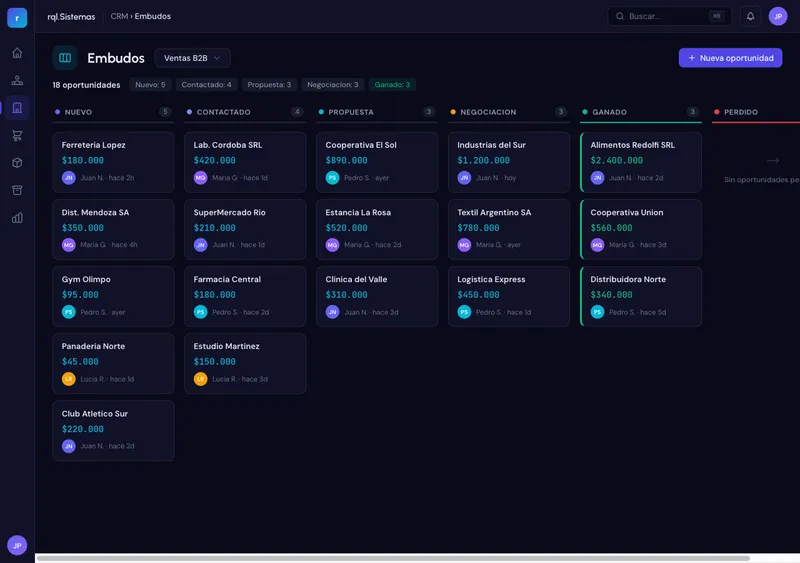Click 'Sin oportunidades' text in Perdido
The height and width of the screenshot is (563, 800).
click(762, 180)
